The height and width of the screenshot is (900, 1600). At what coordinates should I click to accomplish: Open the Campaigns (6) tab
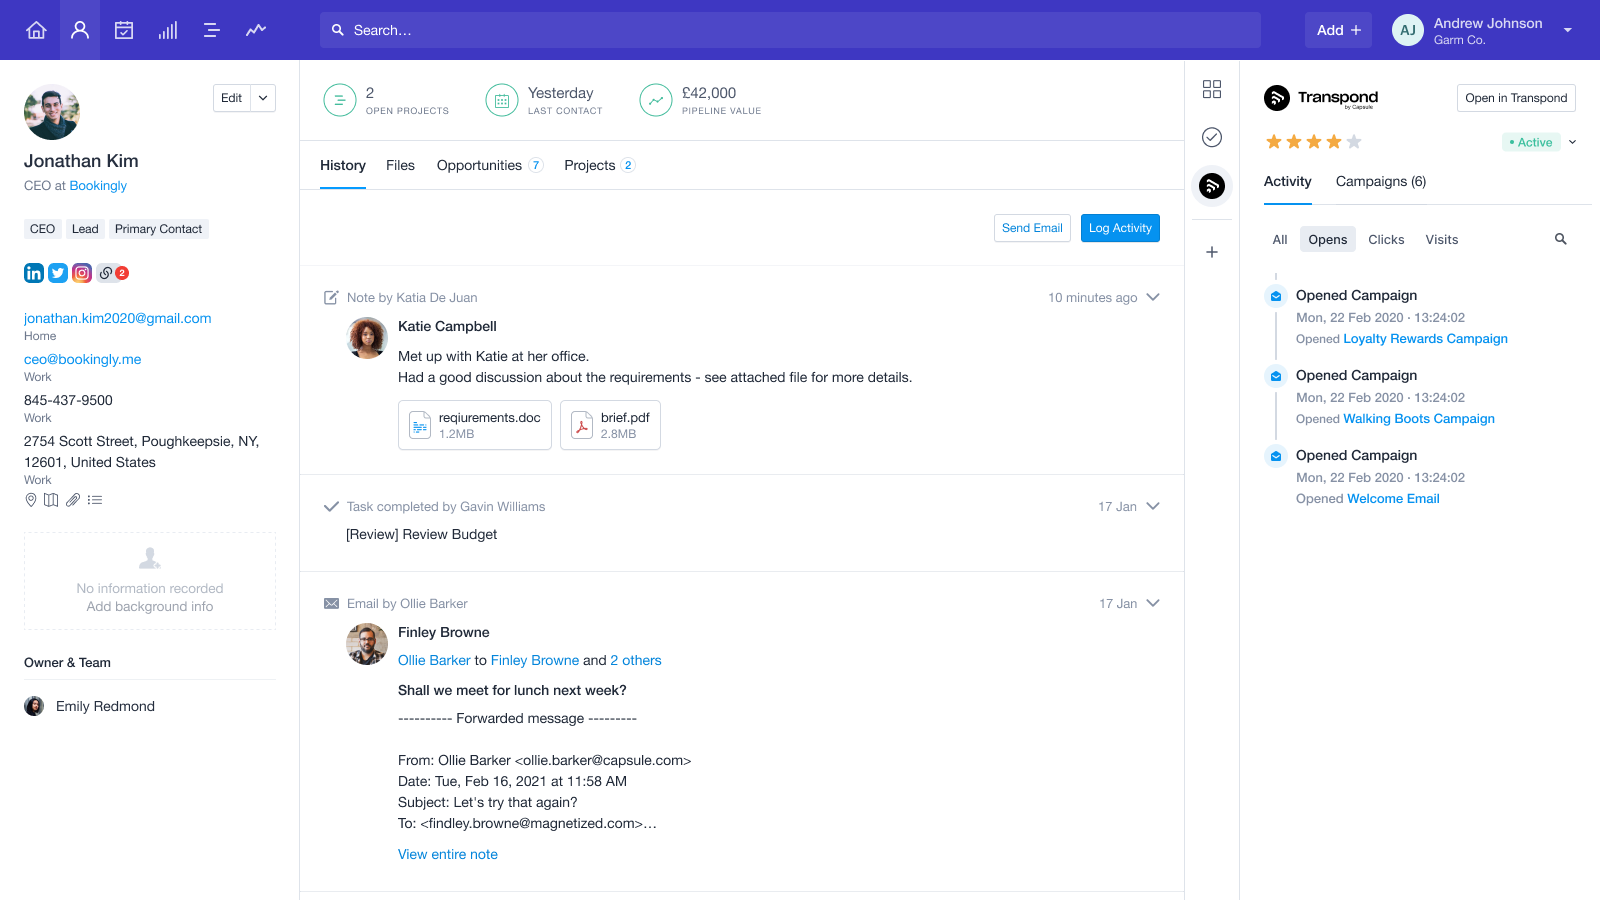pyautogui.click(x=1380, y=181)
